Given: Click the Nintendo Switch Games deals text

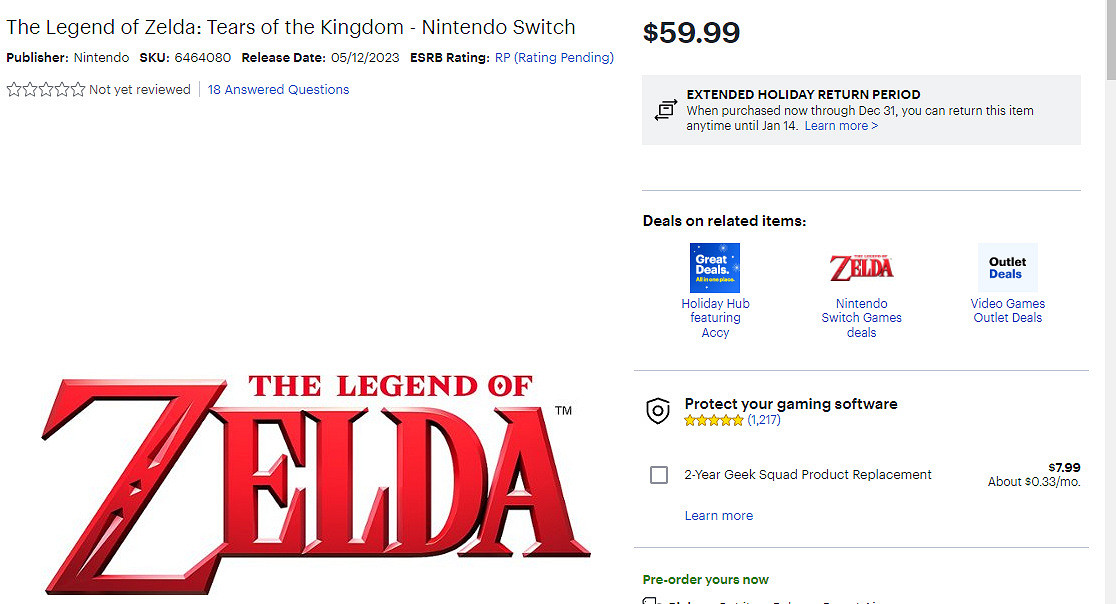Looking at the screenshot, I should 861,318.
